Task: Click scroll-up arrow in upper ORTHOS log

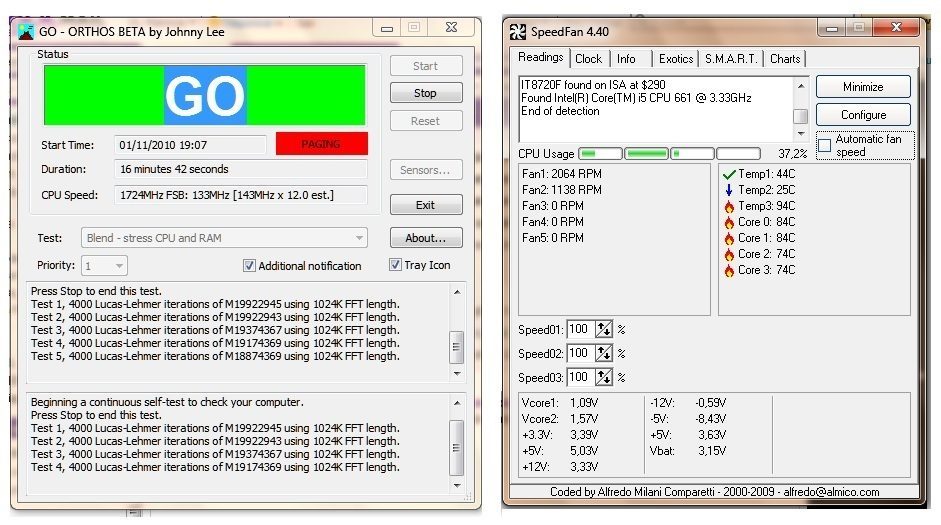Action: click(x=457, y=292)
